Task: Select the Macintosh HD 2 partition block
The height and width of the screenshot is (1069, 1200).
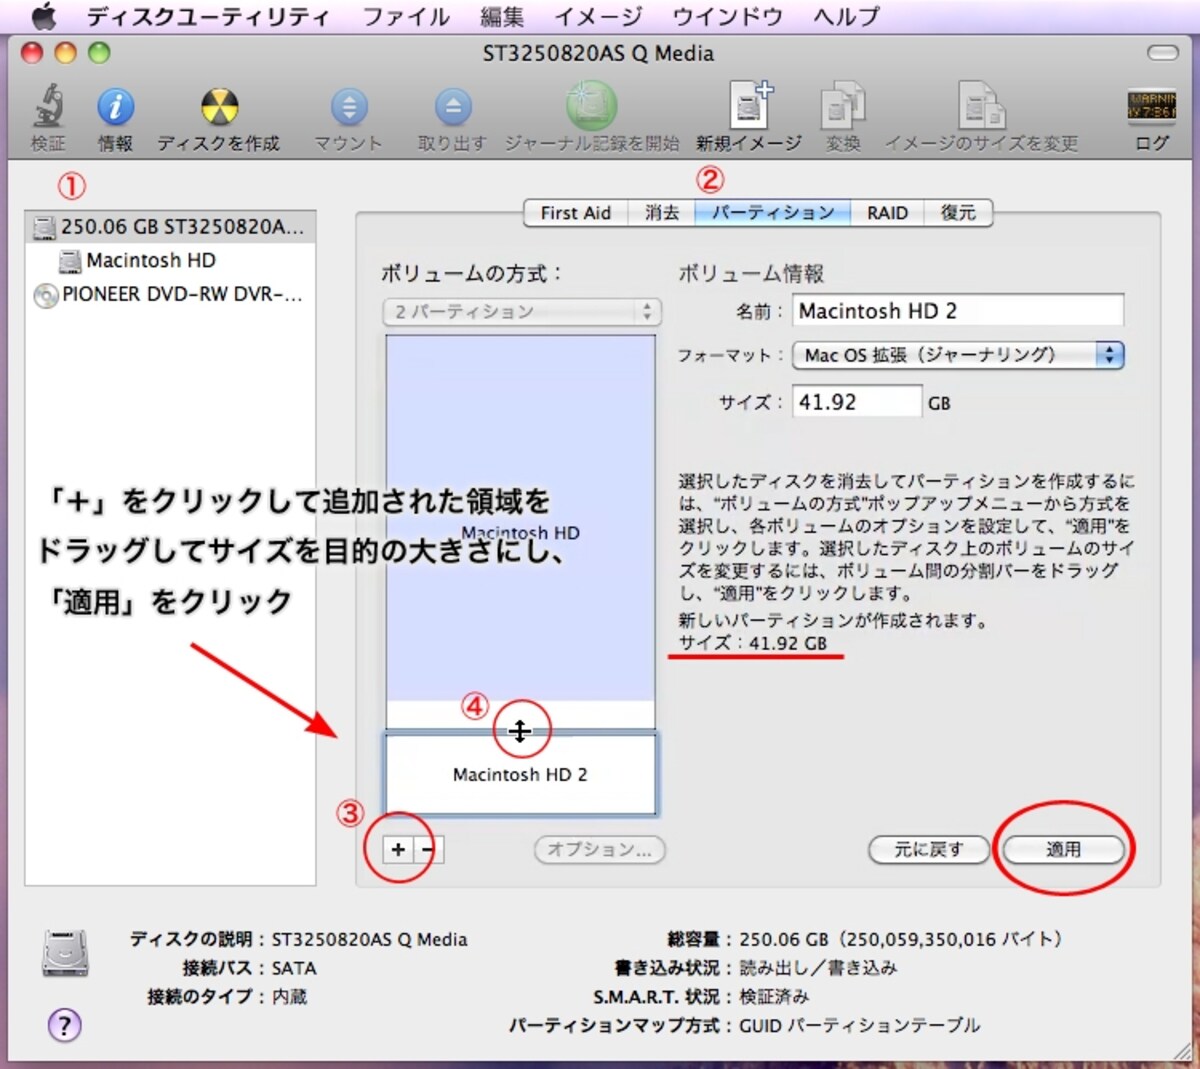Action: [521, 774]
